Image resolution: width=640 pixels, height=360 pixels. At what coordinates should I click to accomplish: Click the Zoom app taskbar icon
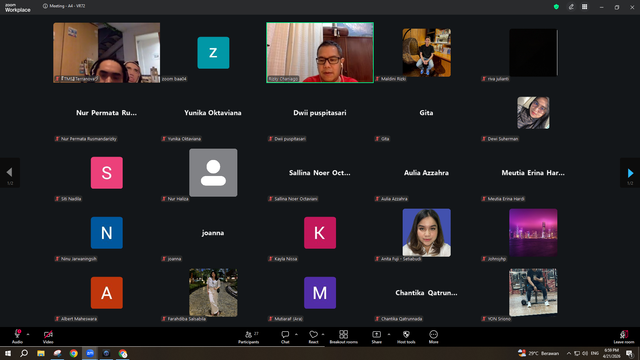pyautogui.click(x=90, y=353)
